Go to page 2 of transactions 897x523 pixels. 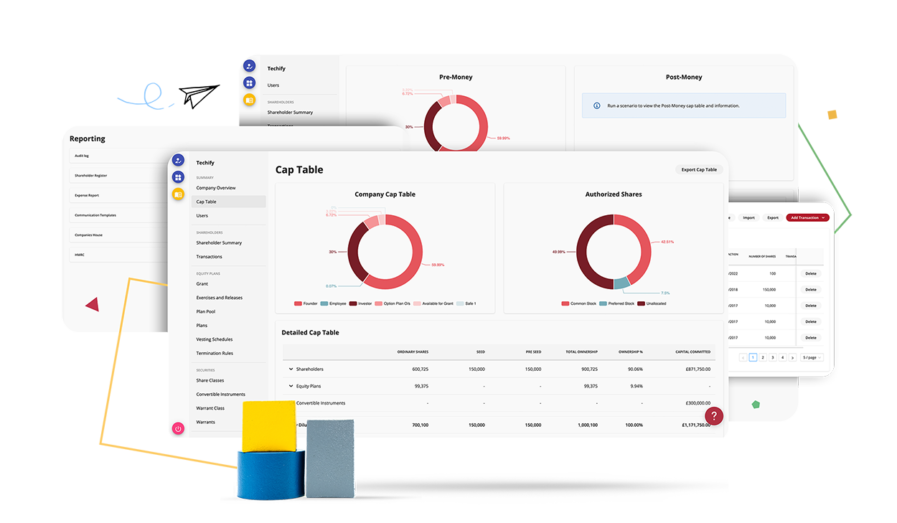(763, 358)
